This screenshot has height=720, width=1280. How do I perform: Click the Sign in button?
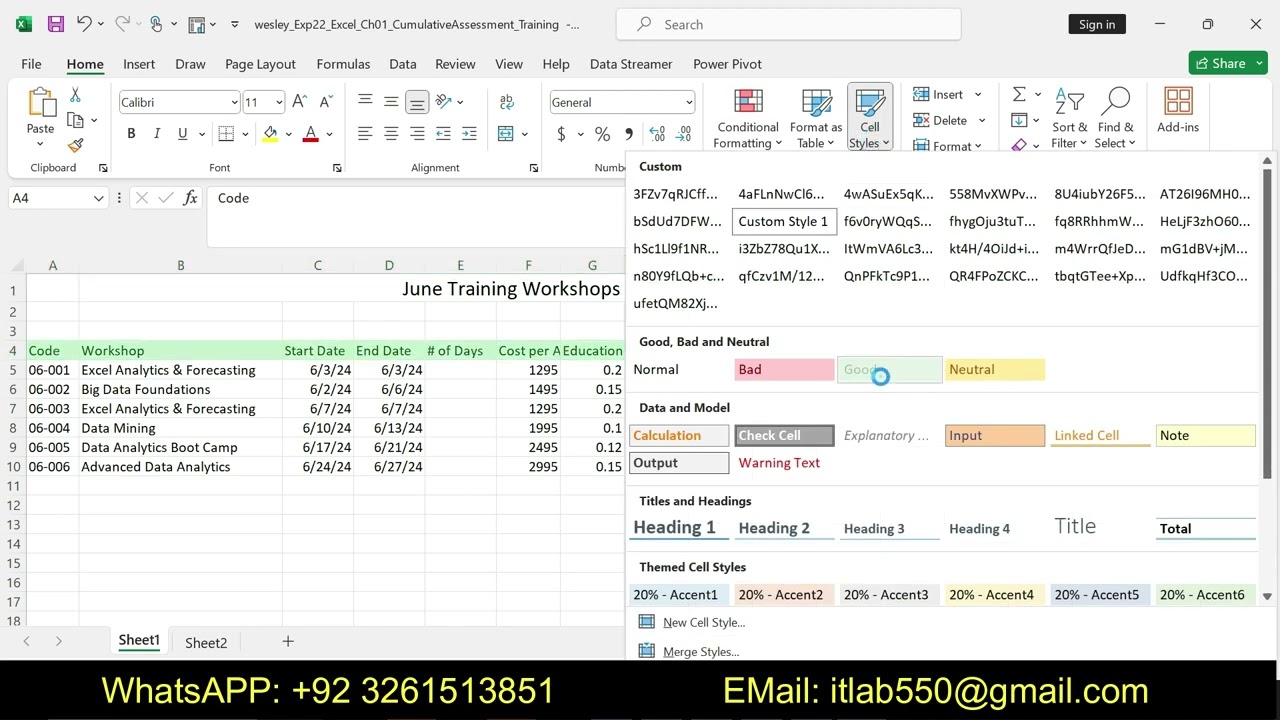click(x=1097, y=24)
